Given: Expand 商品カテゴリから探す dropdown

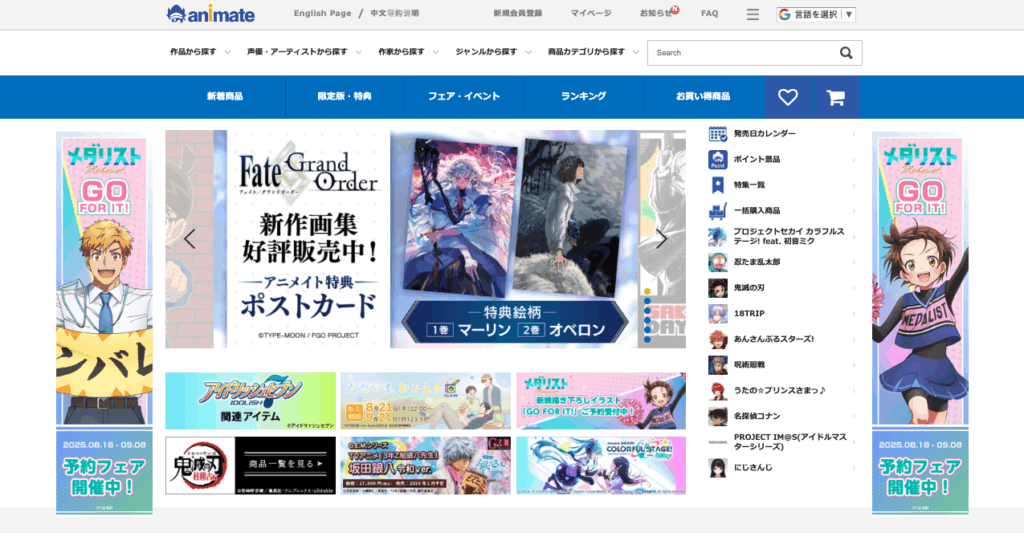Looking at the screenshot, I should pos(593,52).
